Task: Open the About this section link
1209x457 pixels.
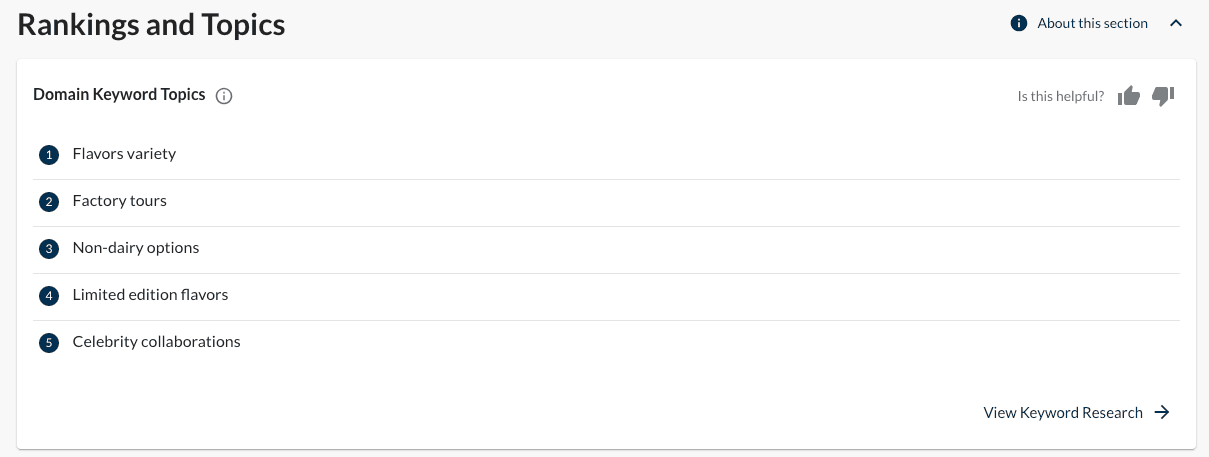Action: (x=1092, y=23)
